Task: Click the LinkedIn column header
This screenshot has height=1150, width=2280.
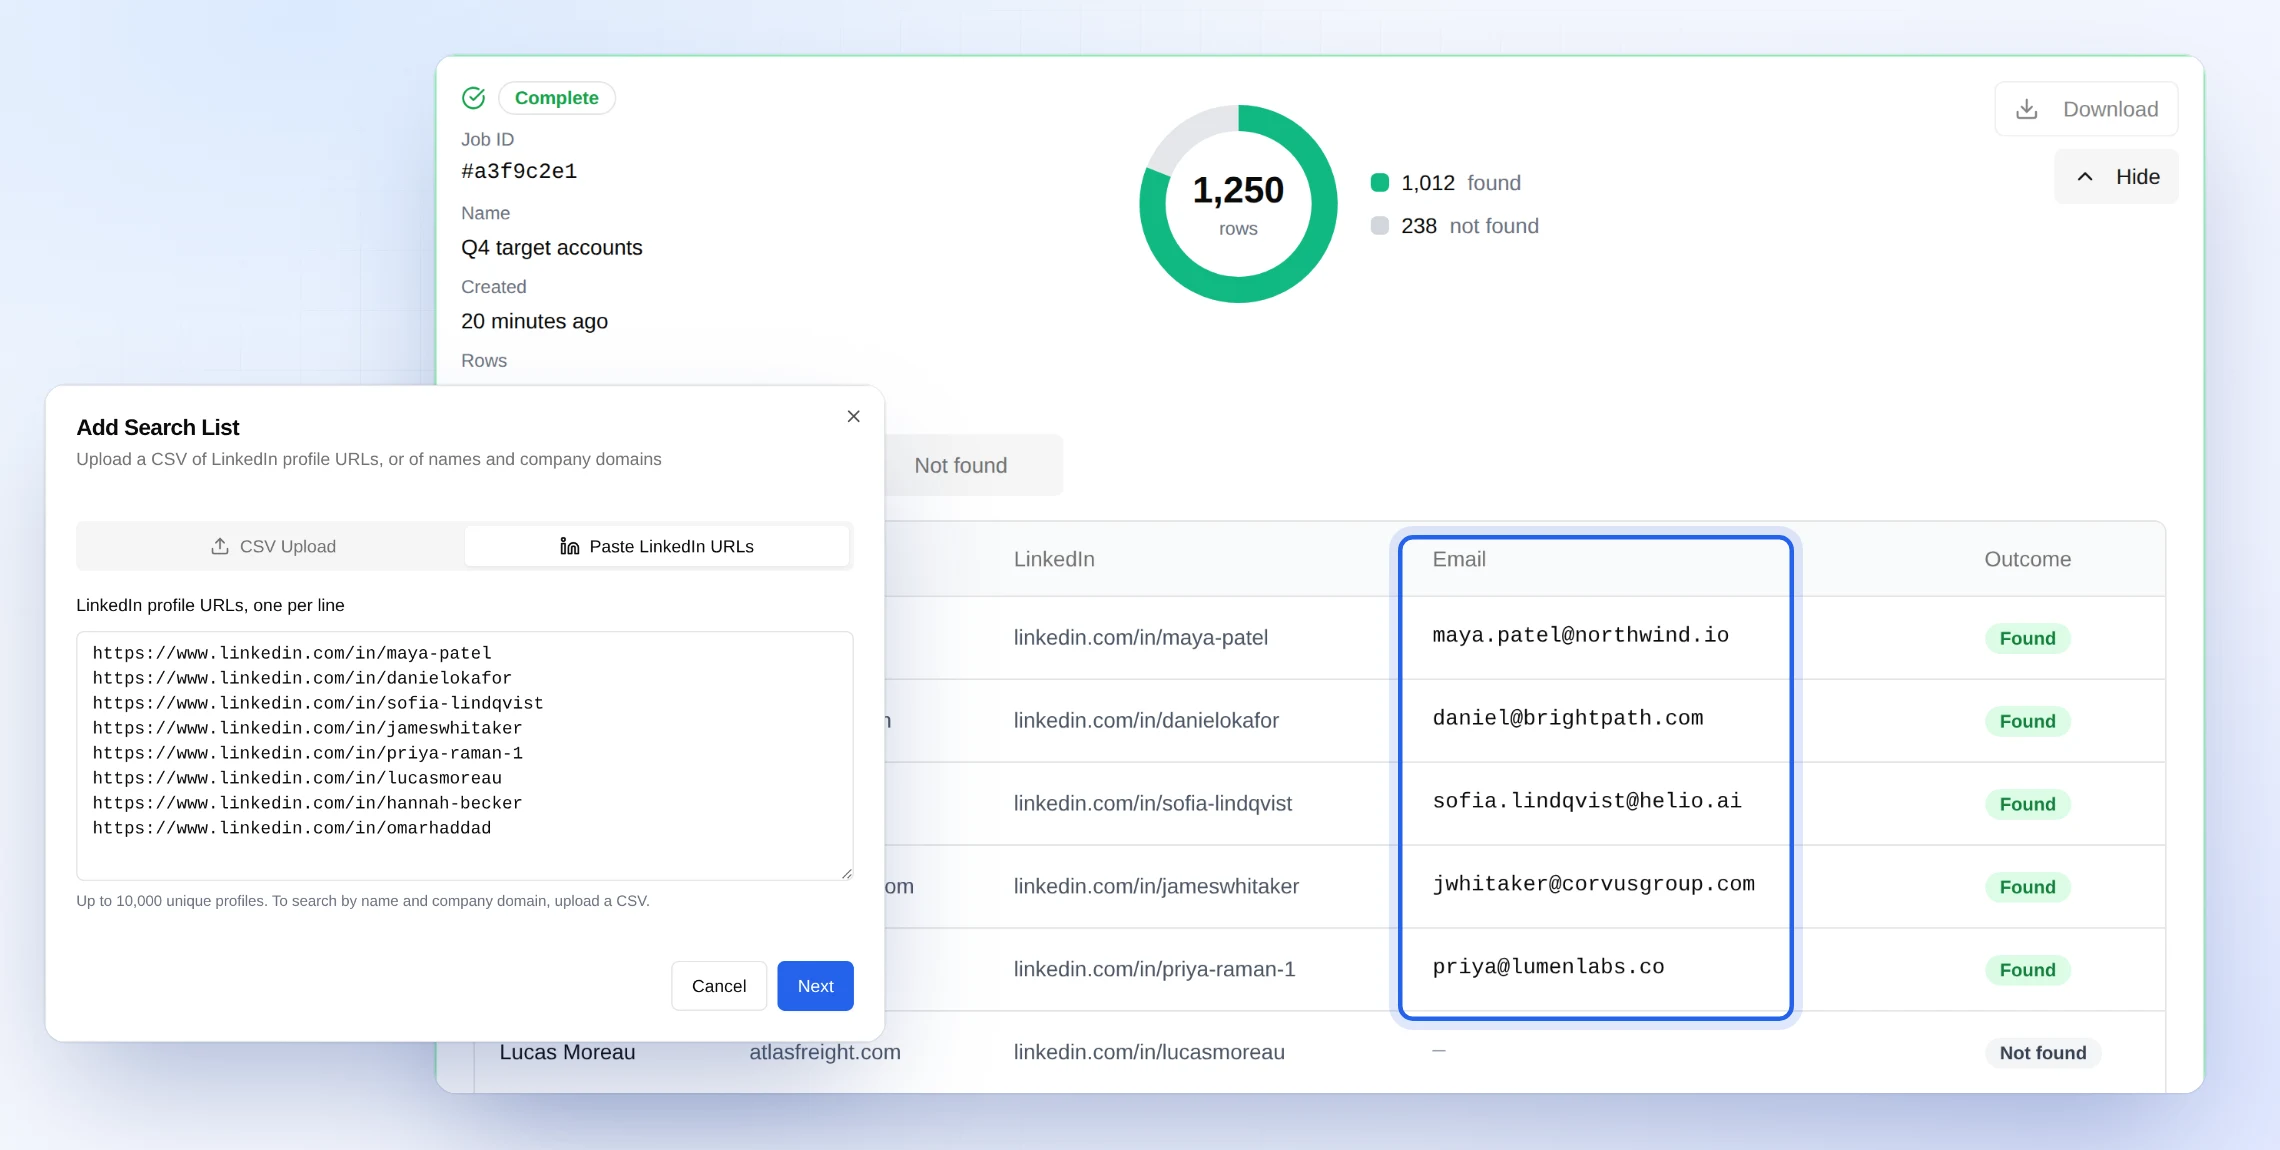Action: [1054, 559]
